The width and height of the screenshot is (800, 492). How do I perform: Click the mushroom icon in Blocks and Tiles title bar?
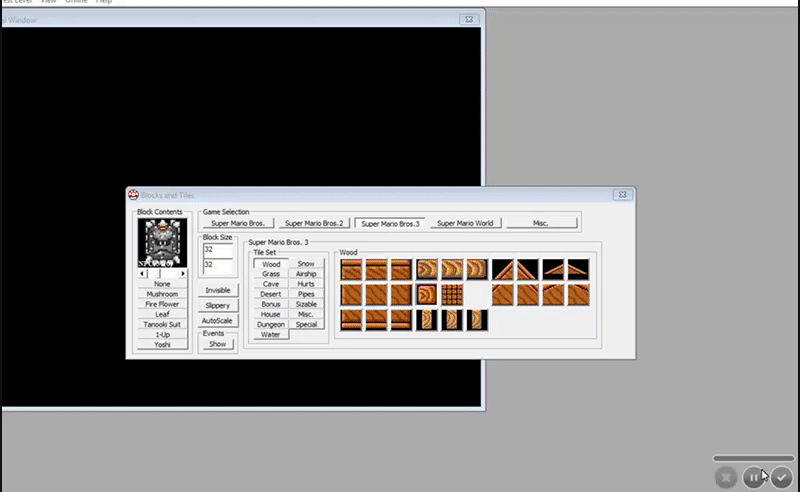(x=133, y=194)
